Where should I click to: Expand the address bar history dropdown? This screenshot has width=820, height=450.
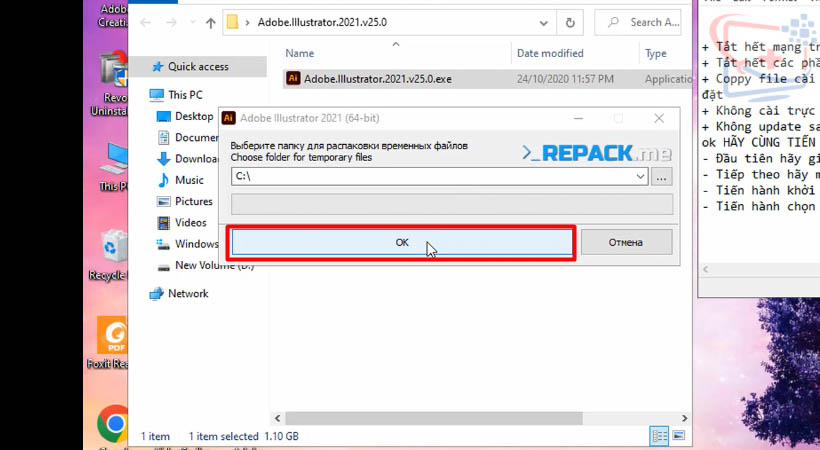(x=544, y=23)
